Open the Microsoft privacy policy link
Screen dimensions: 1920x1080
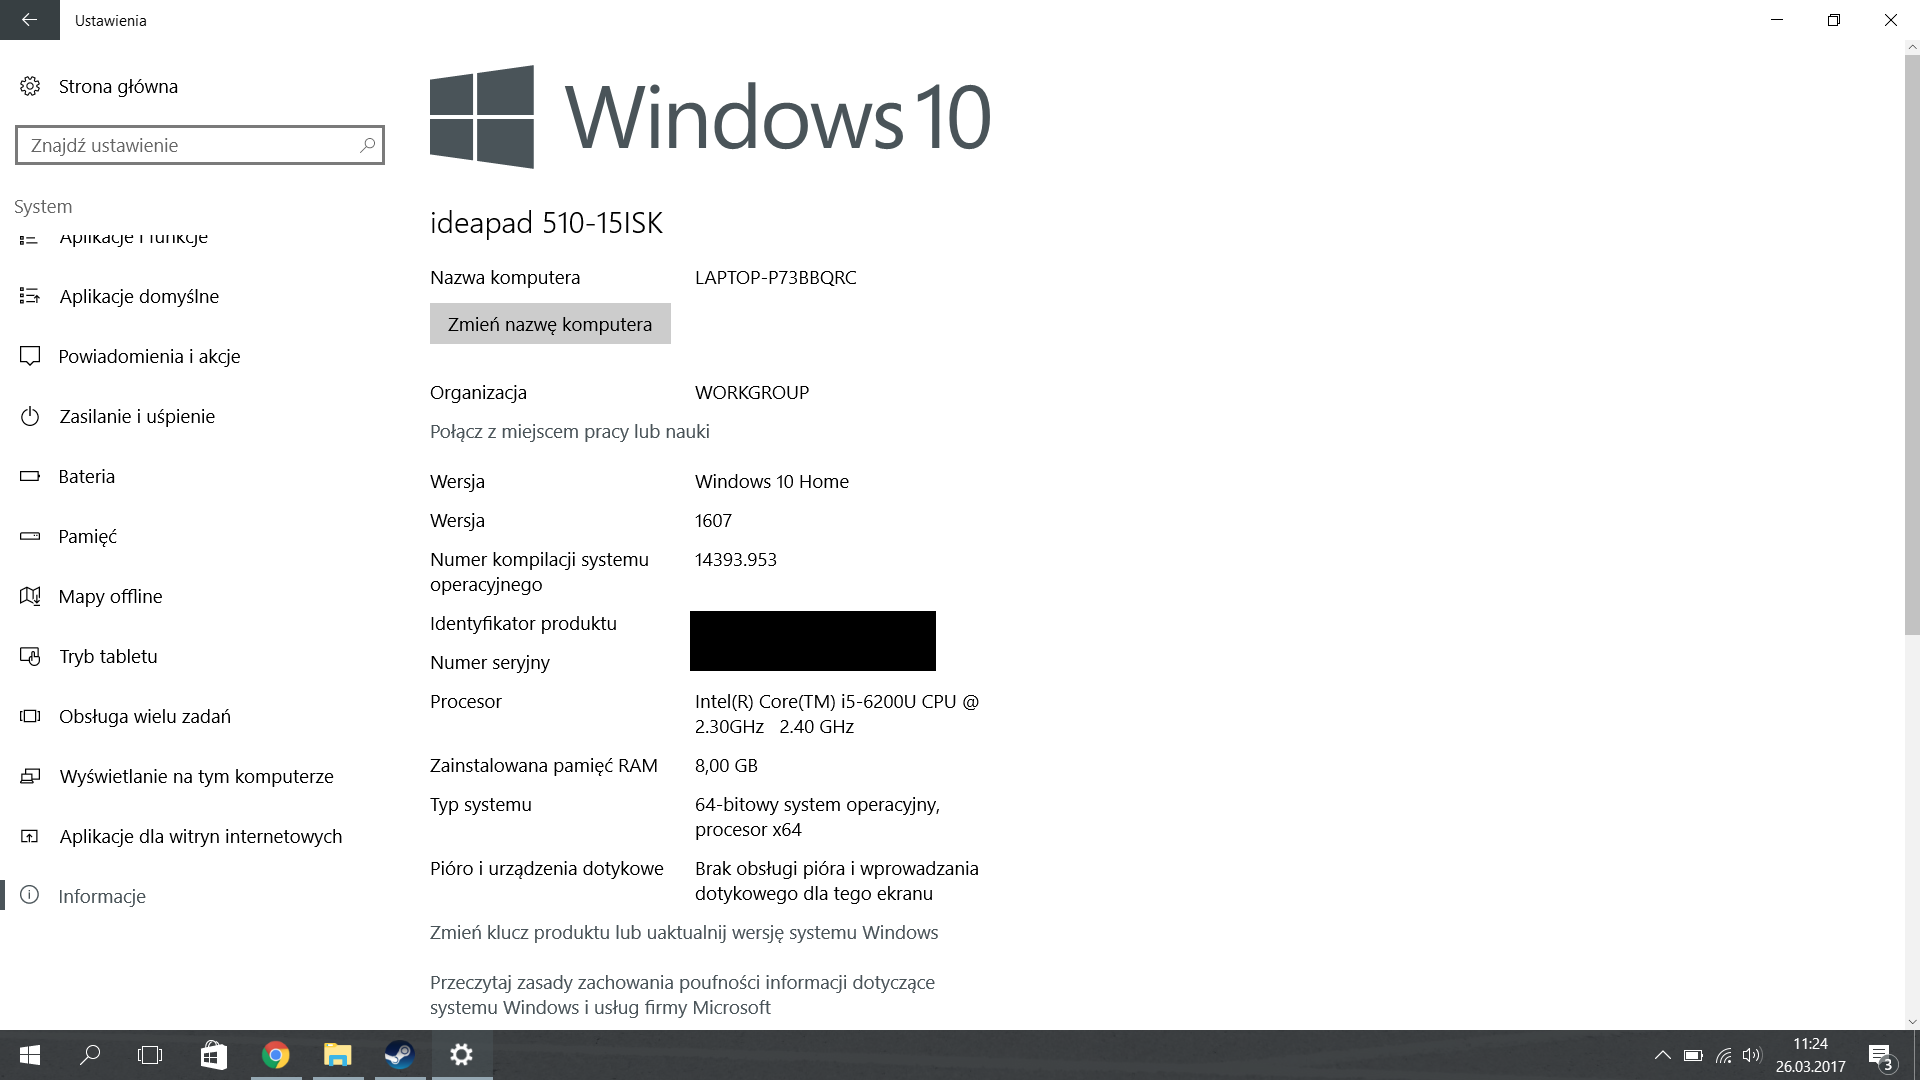[x=682, y=995]
